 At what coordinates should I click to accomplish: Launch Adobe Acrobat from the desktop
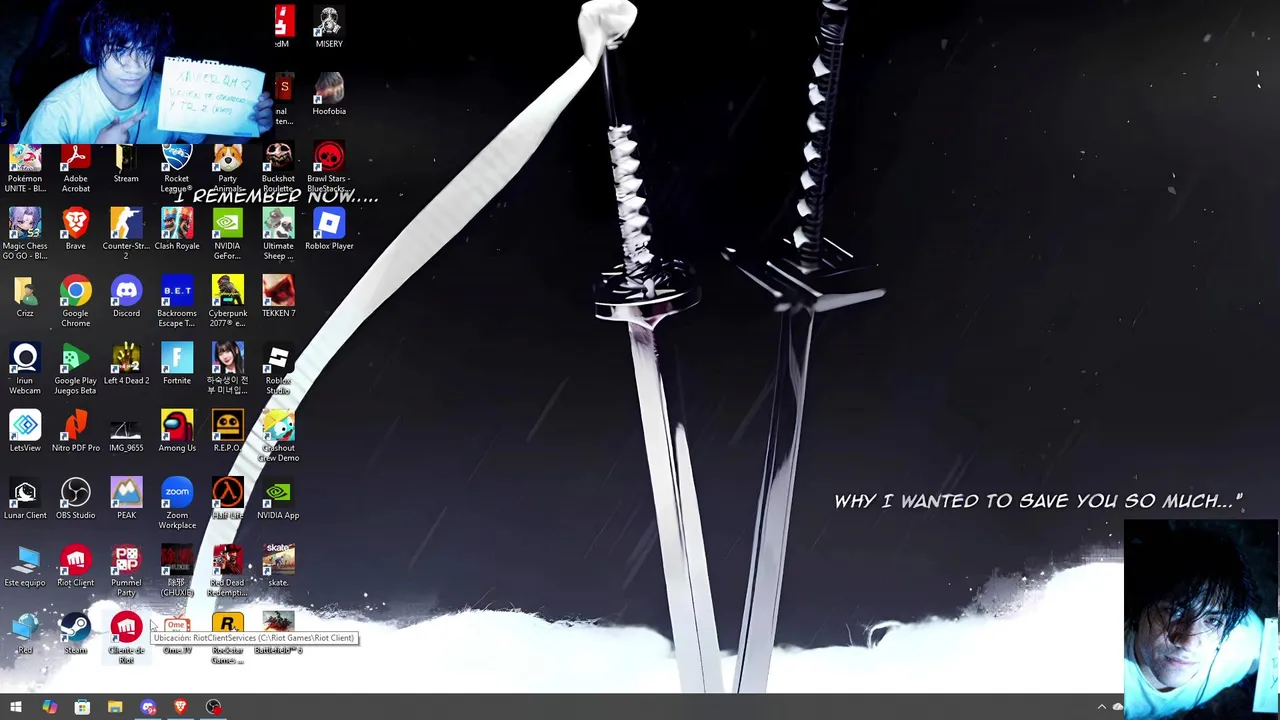[75, 168]
